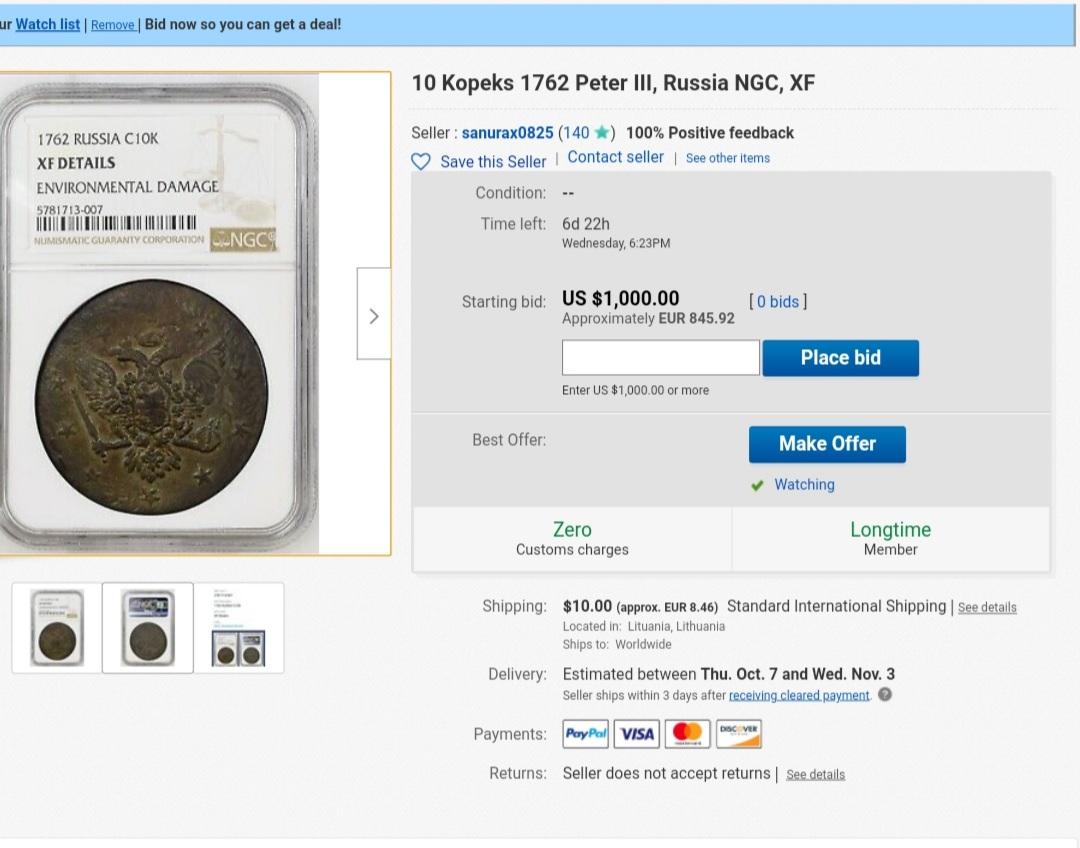Viewport: 1080px width, 848px height.
Task: Click the Make Offer button
Action: 827,444
